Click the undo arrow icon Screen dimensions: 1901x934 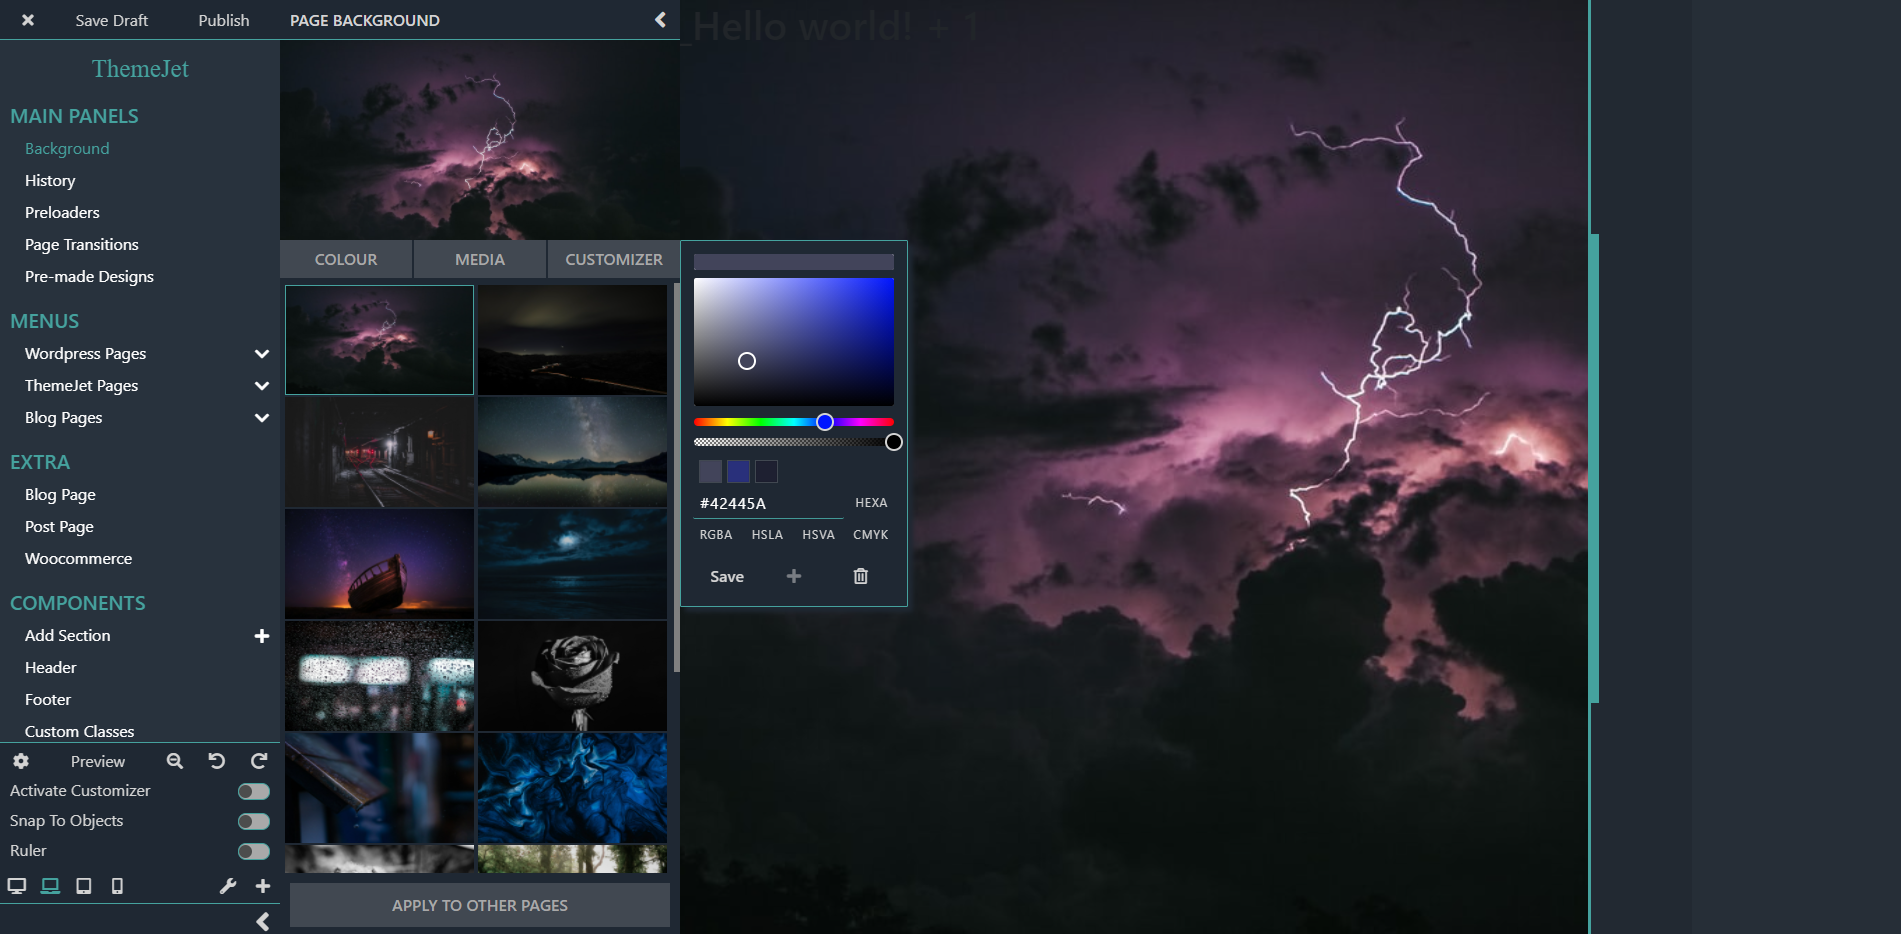216,761
